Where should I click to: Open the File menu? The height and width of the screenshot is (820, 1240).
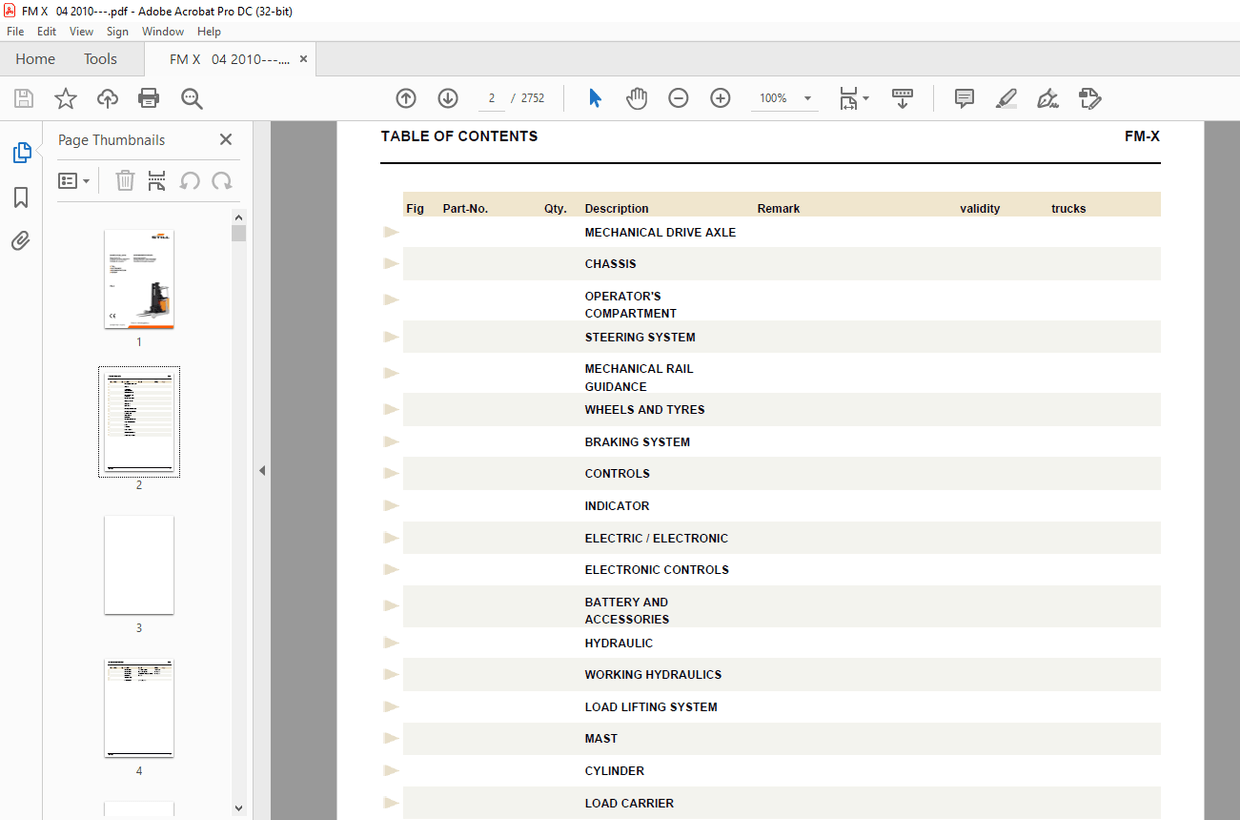[x=15, y=31]
